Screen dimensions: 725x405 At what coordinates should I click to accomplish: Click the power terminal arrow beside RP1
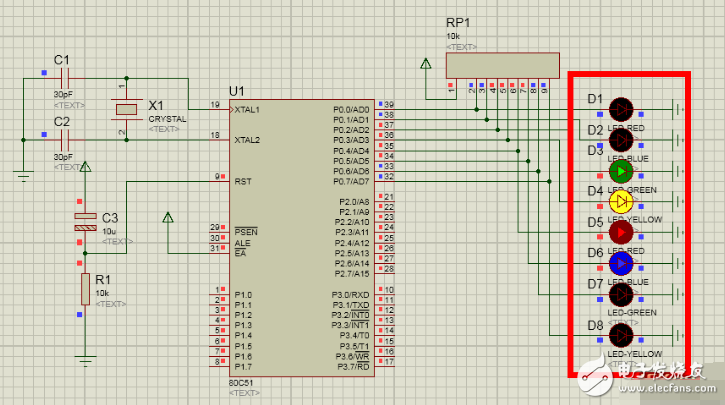click(427, 66)
